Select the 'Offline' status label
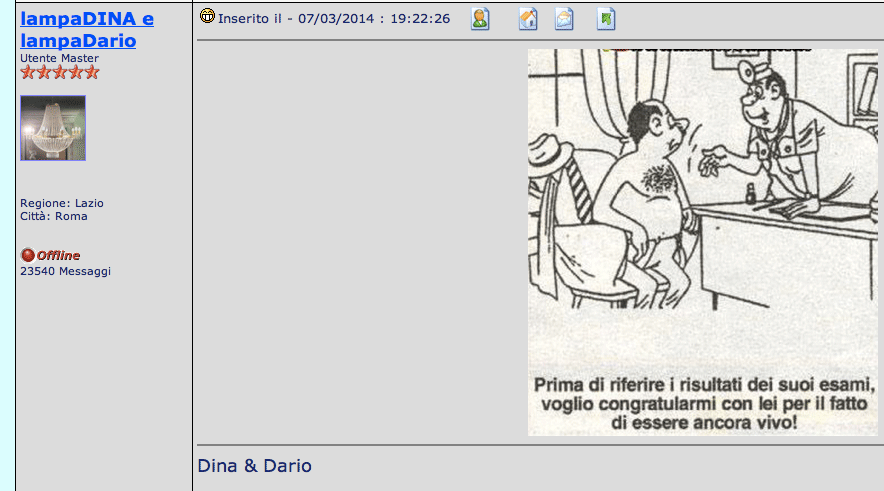 tap(58, 255)
